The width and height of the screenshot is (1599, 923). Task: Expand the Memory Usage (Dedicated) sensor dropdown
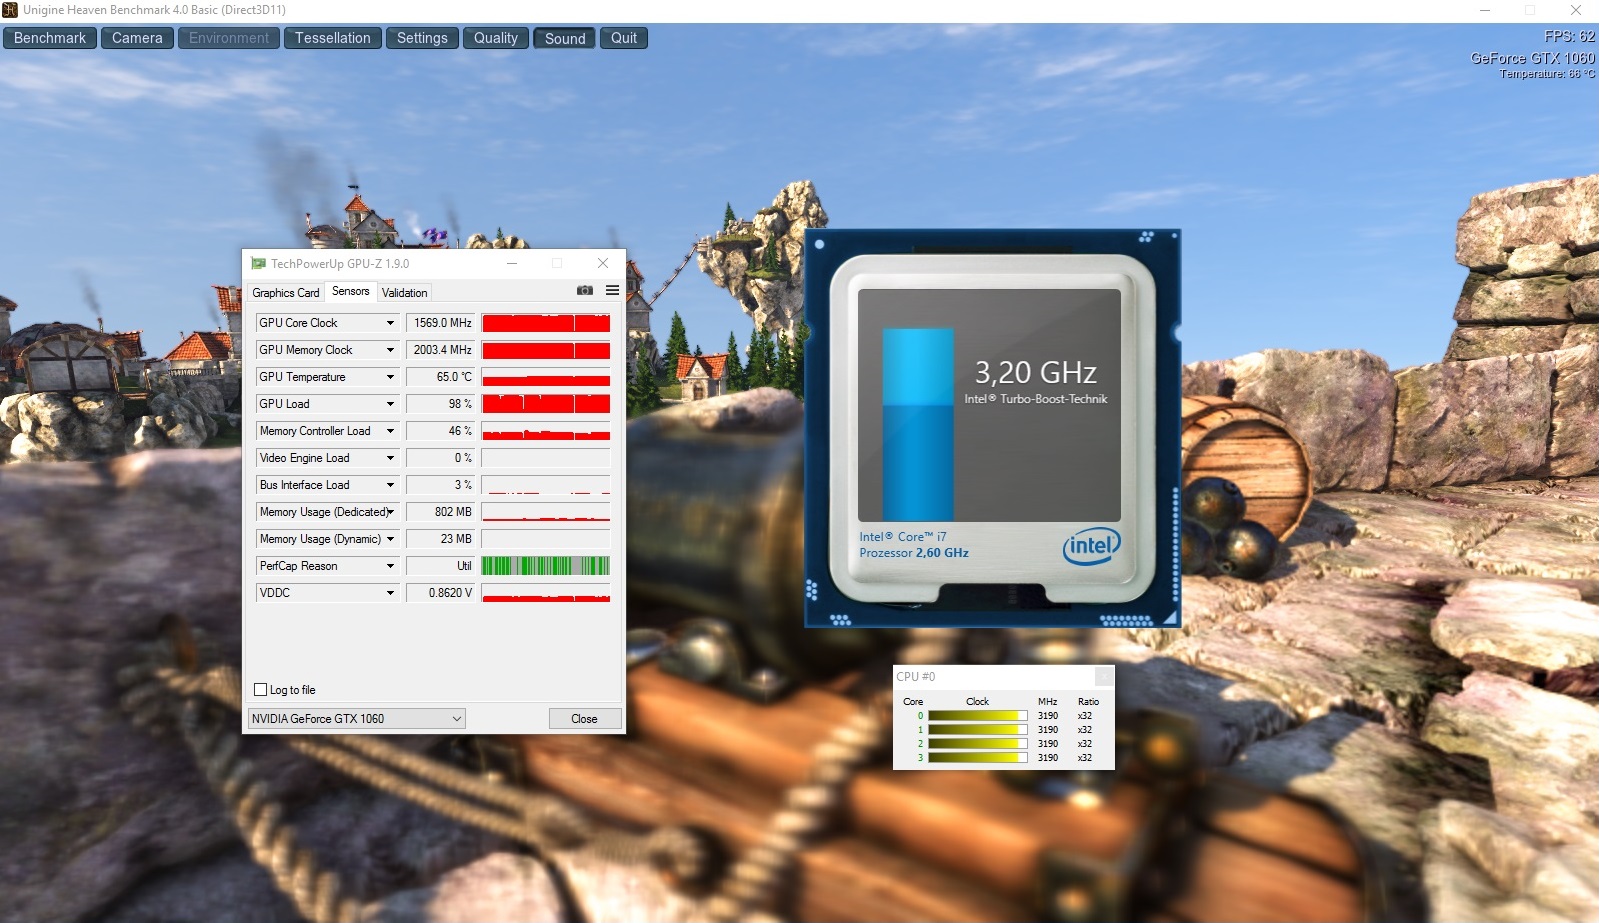point(391,512)
